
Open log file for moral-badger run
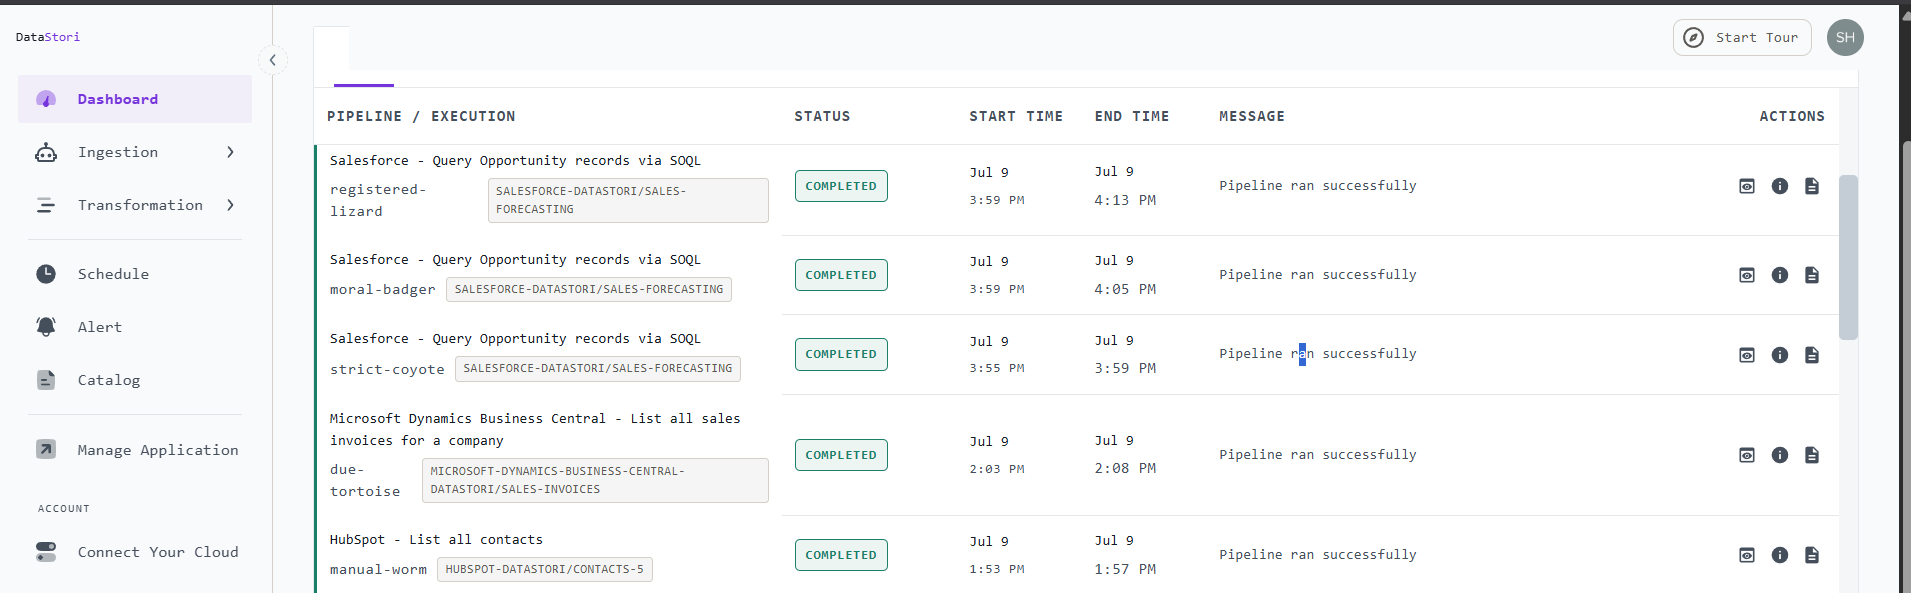1812,275
